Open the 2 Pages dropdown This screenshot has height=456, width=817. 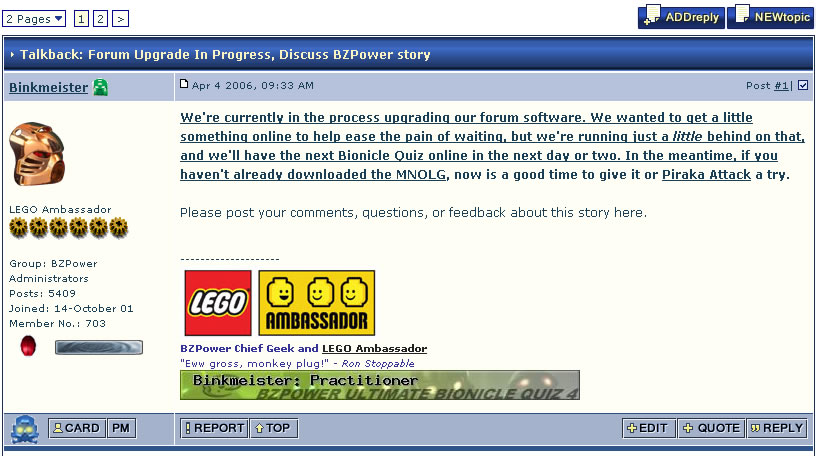34,19
